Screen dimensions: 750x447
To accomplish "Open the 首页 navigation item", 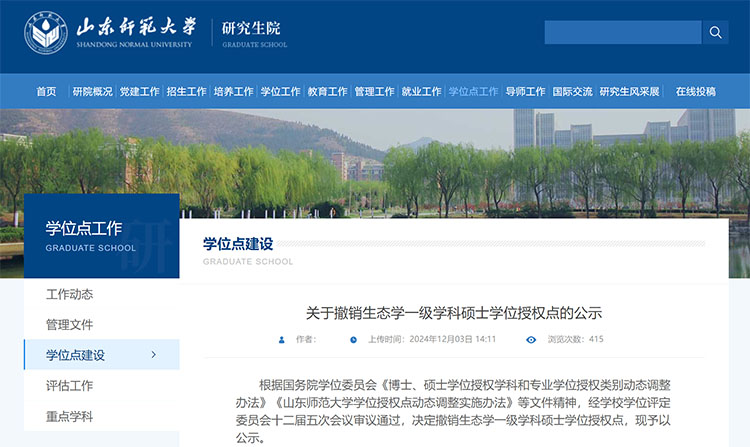I will 46,92.
